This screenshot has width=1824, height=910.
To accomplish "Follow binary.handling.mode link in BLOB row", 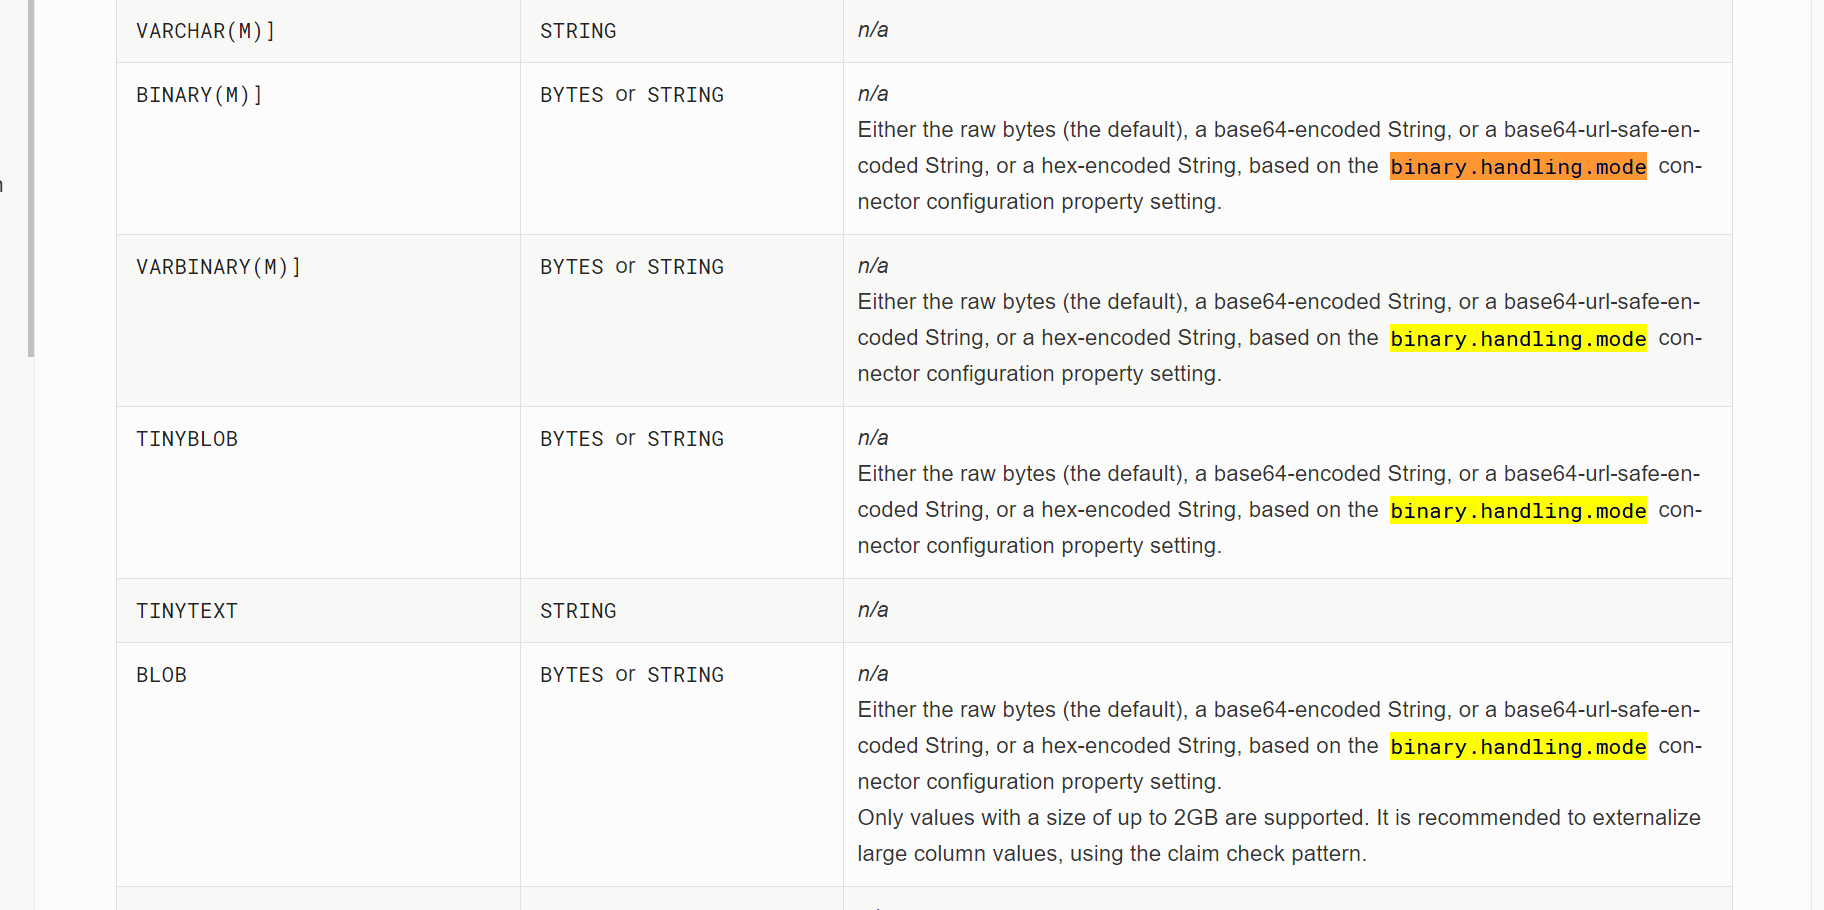I will (1518, 747).
